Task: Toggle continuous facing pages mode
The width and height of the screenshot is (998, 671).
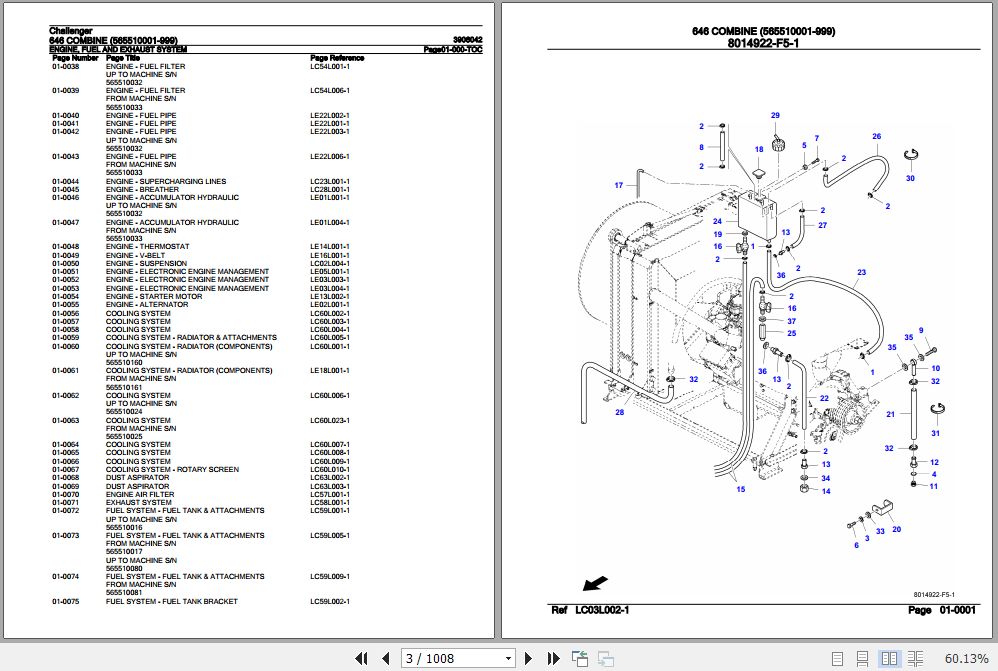Action: pyautogui.click(x=918, y=658)
